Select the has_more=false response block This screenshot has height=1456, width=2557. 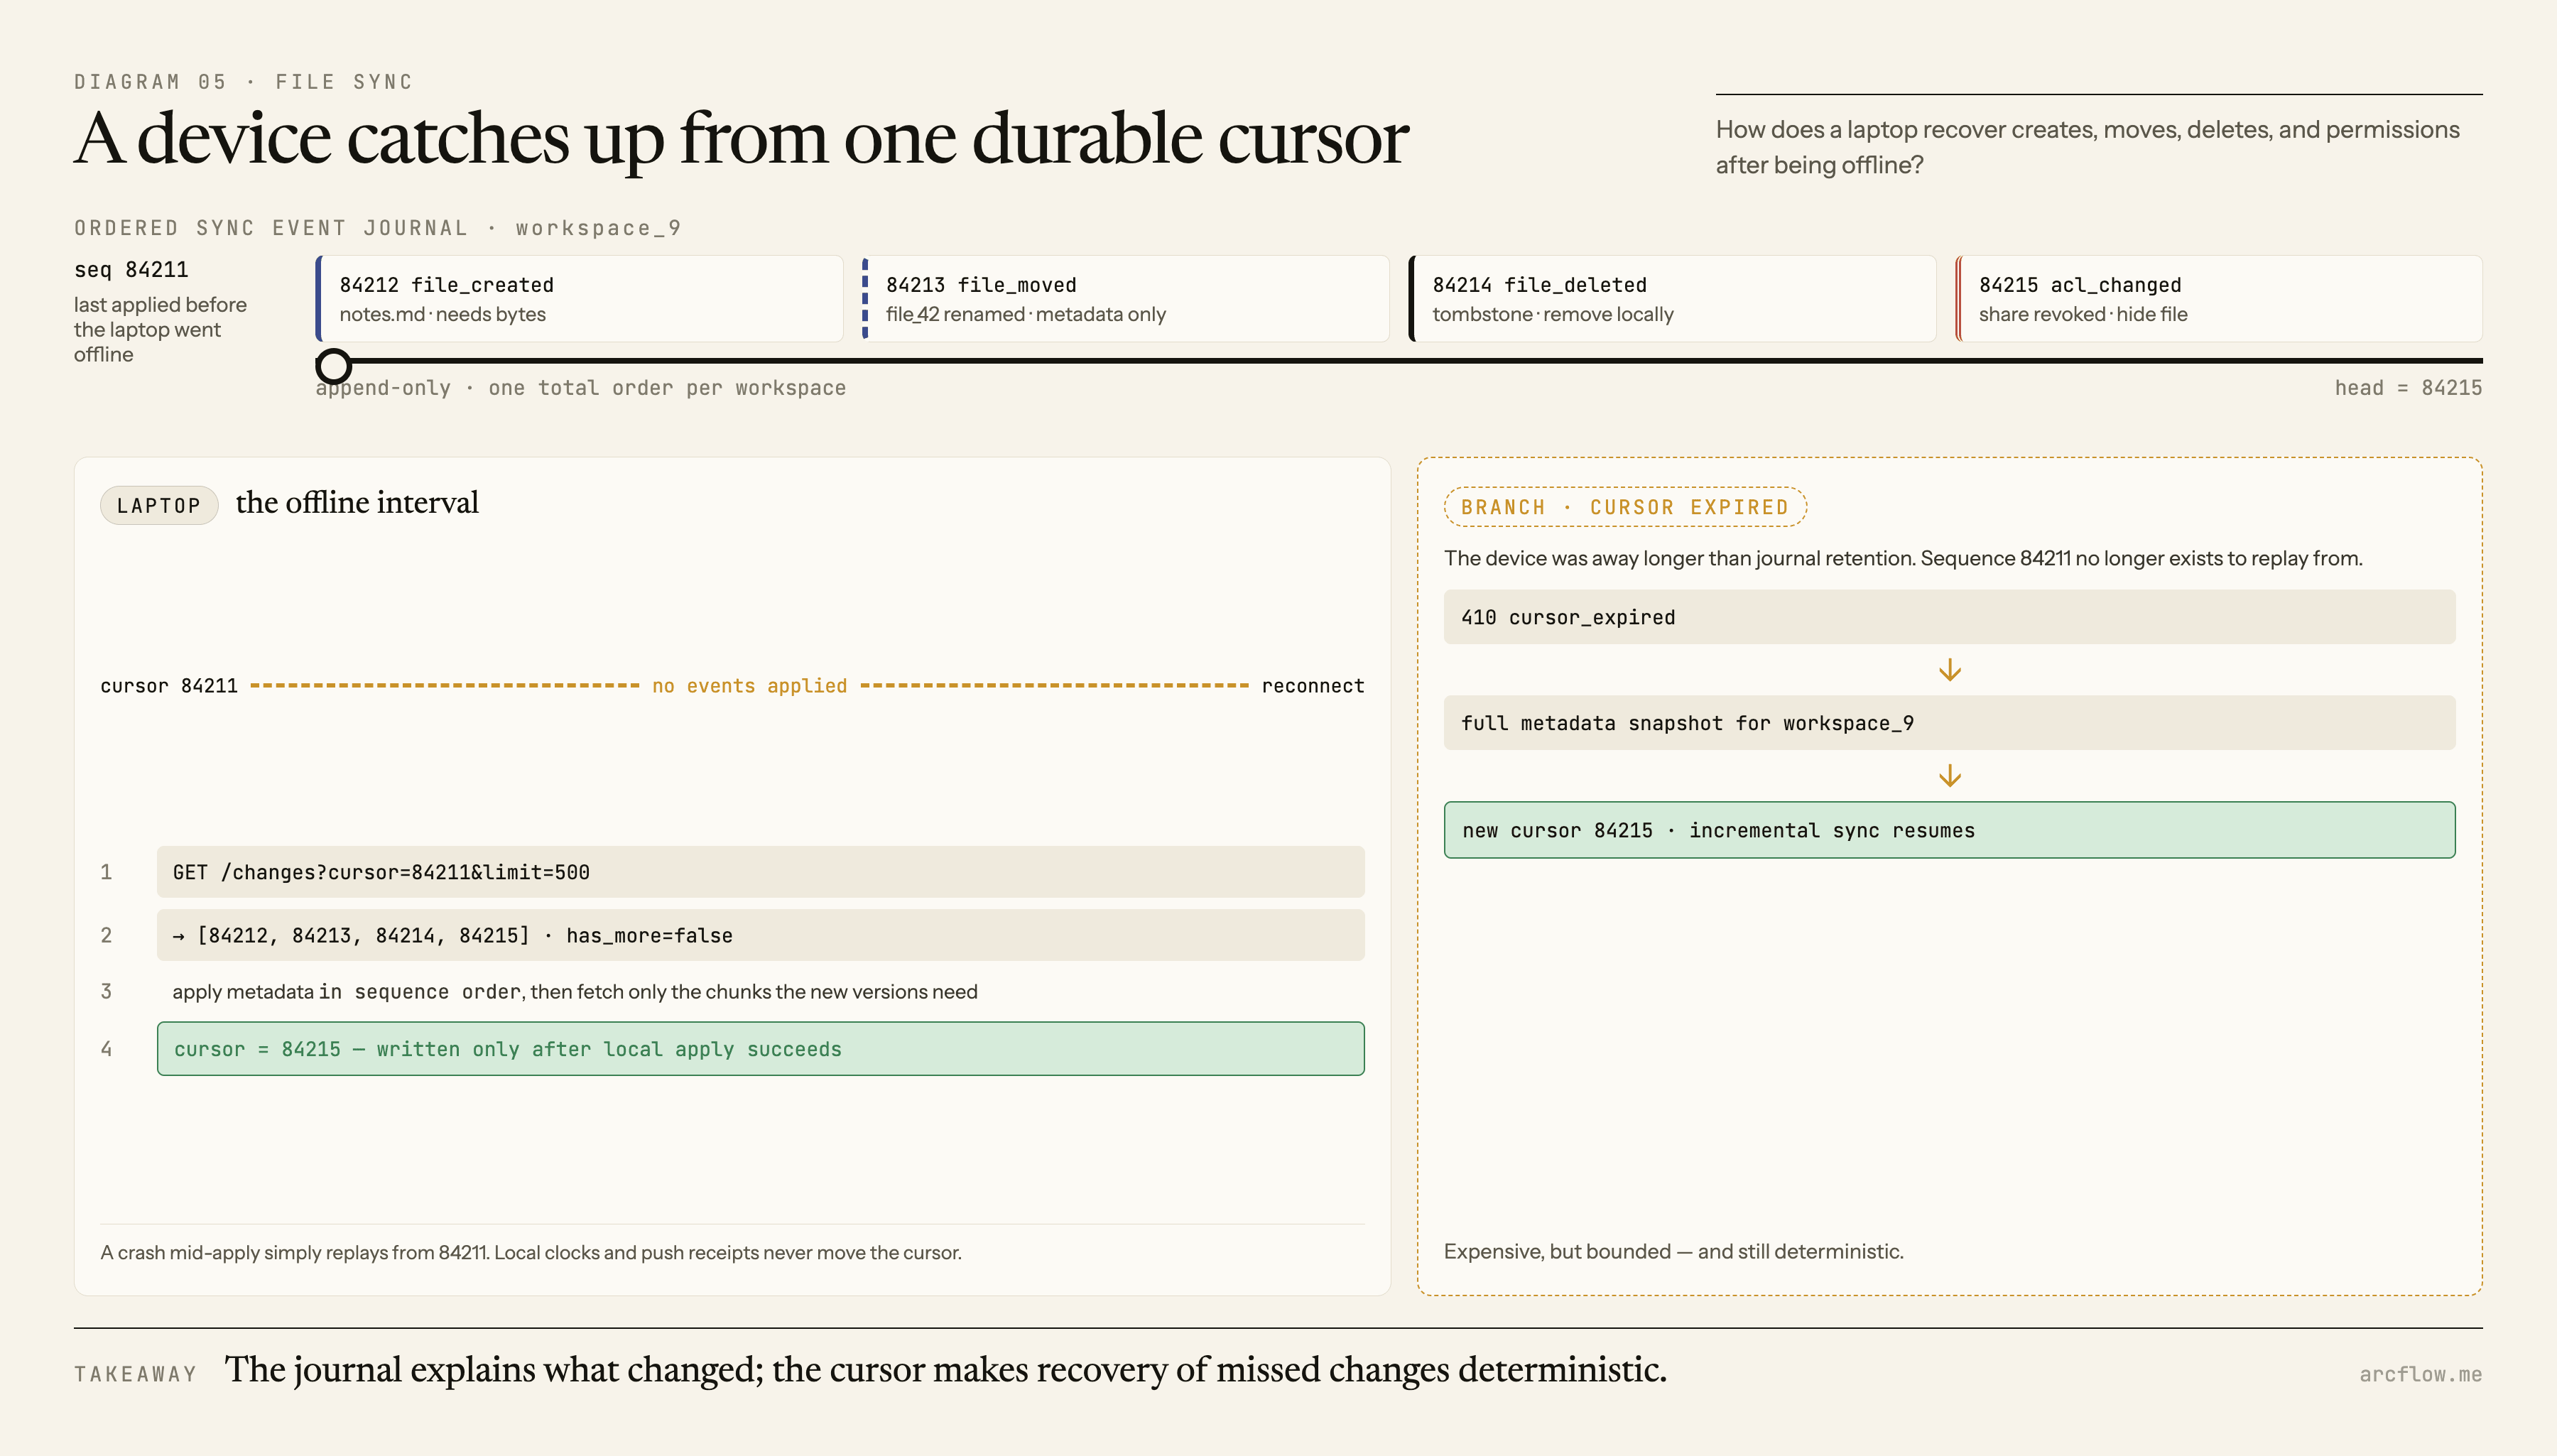click(x=760, y=935)
